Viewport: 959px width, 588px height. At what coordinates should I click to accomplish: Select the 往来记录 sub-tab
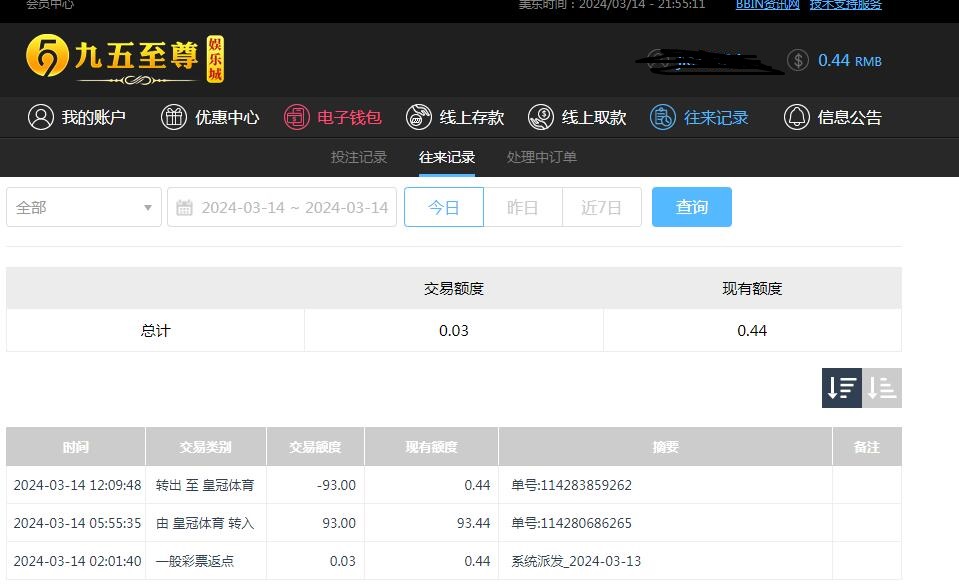(x=447, y=157)
